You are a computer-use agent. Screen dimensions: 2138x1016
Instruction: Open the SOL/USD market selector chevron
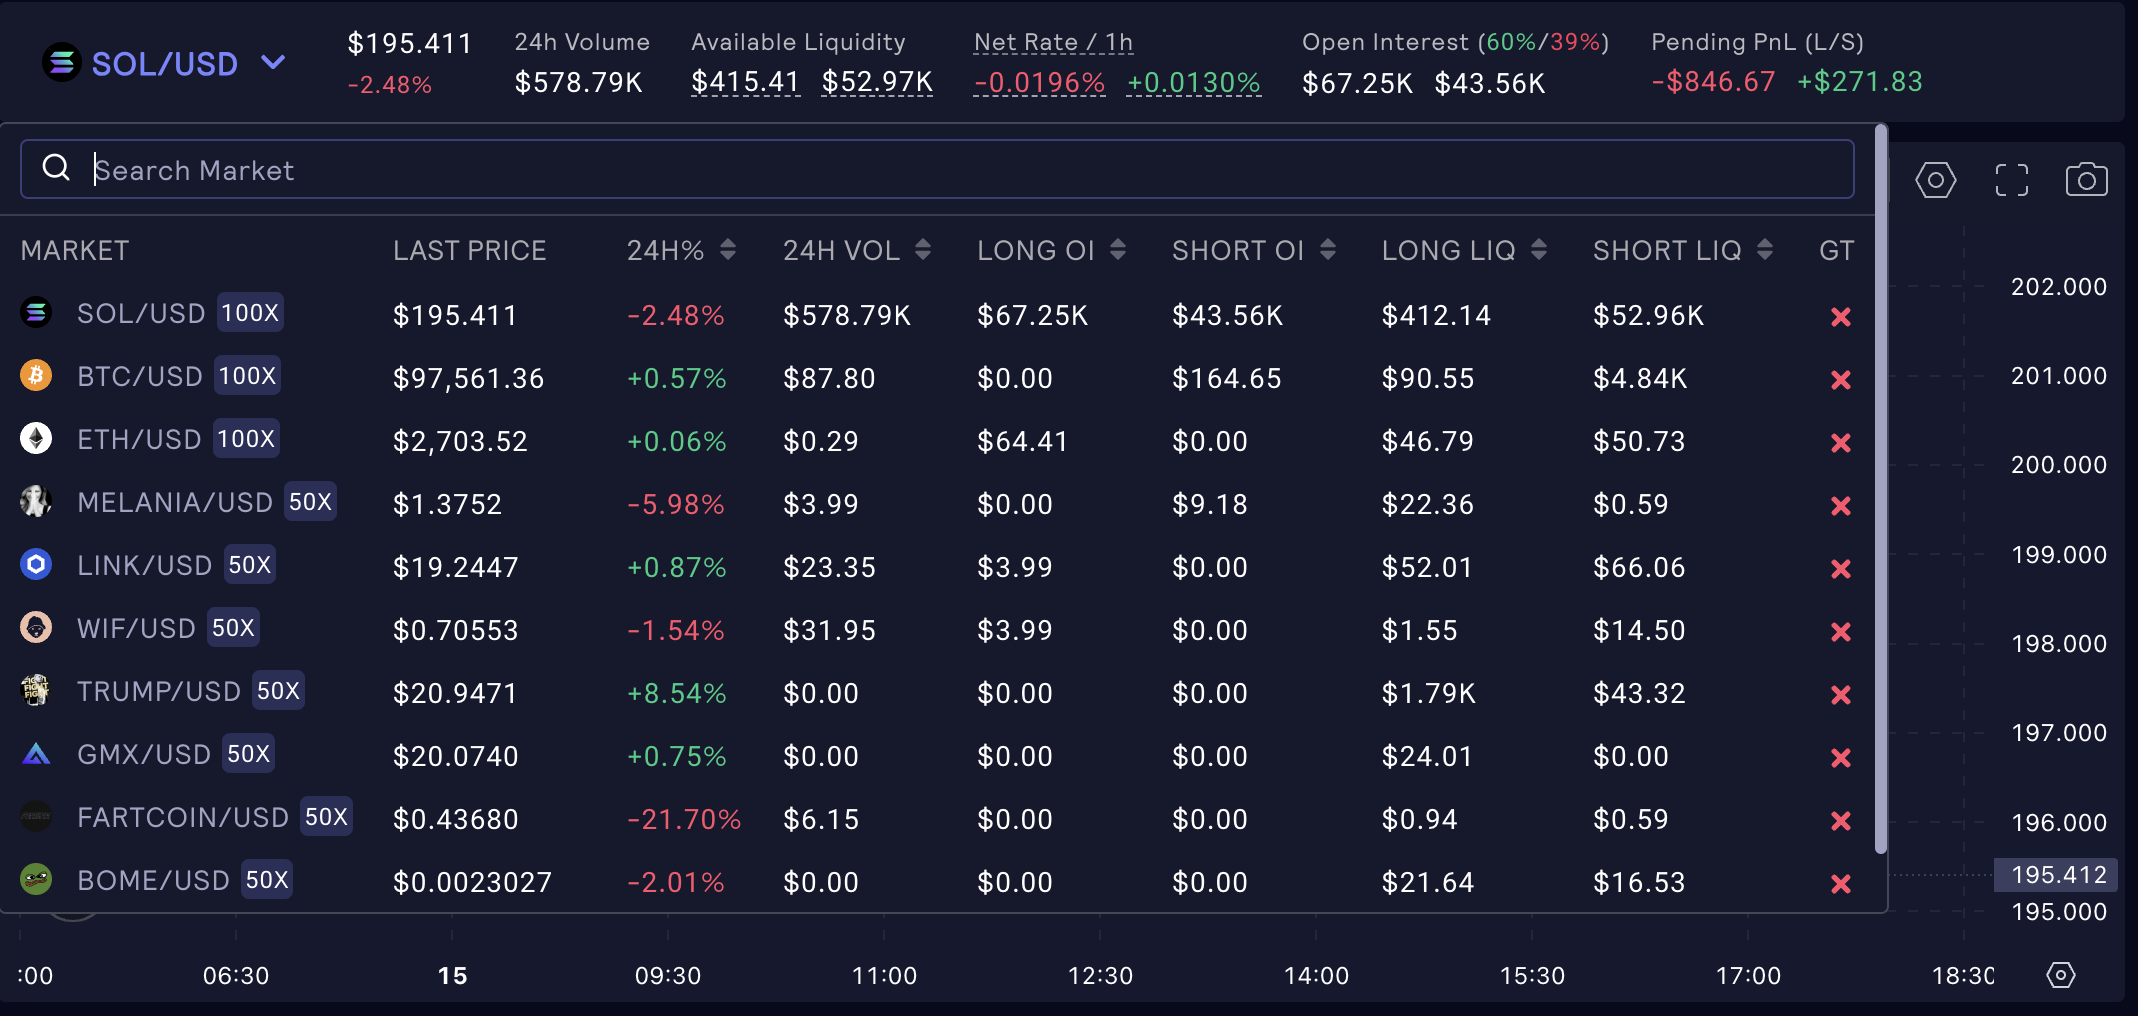pyautogui.click(x=271, y=62)
